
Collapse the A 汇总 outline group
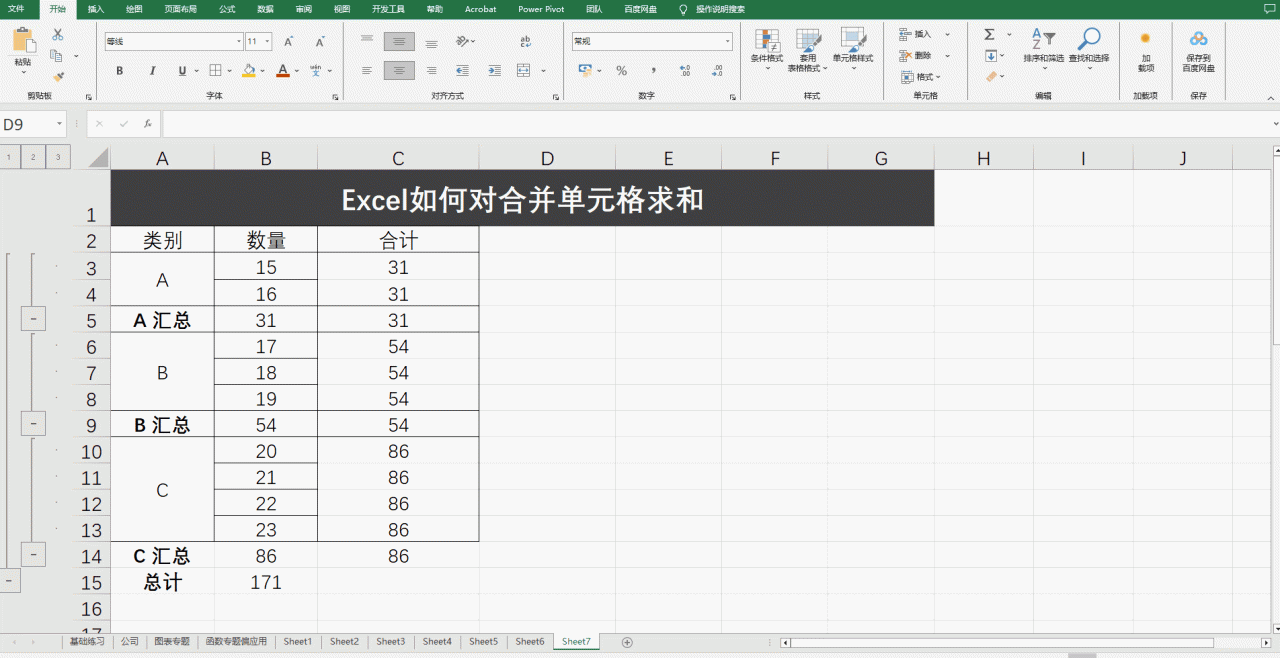[x=33, y=320]
